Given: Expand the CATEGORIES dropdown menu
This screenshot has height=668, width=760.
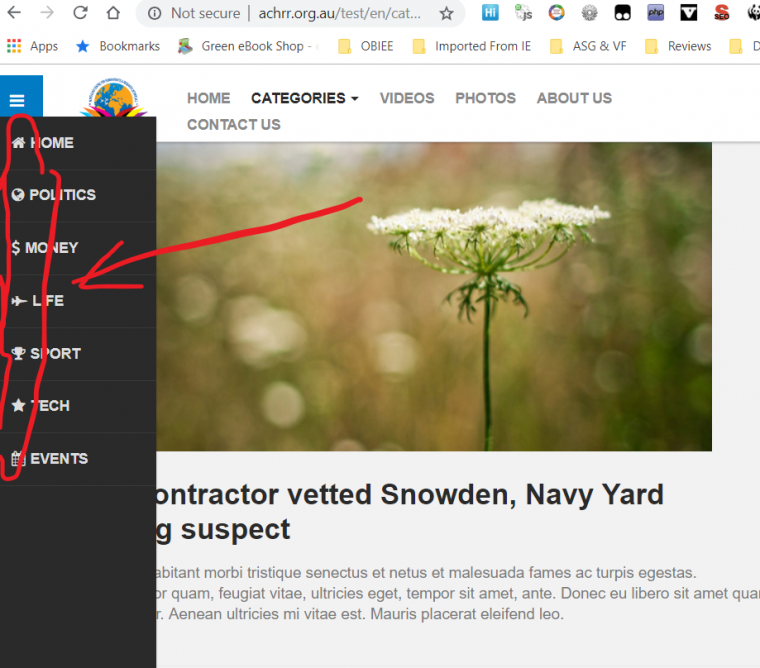Looking at the screenshot, I should (305, 98).
